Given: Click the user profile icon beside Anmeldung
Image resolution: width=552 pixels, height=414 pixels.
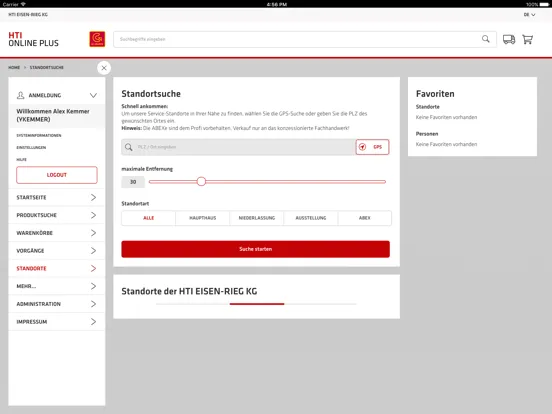Looking at the screenshot, I should 20,95.
